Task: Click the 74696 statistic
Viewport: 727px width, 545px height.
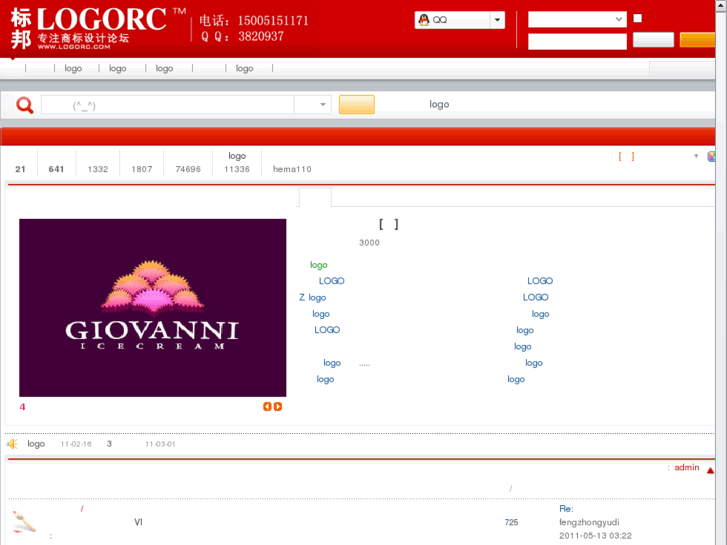Action: [x=188, y=169]
